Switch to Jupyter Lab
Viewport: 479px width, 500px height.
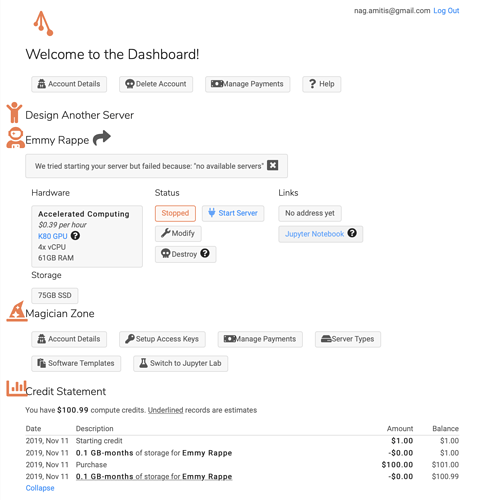pos(181,363)
